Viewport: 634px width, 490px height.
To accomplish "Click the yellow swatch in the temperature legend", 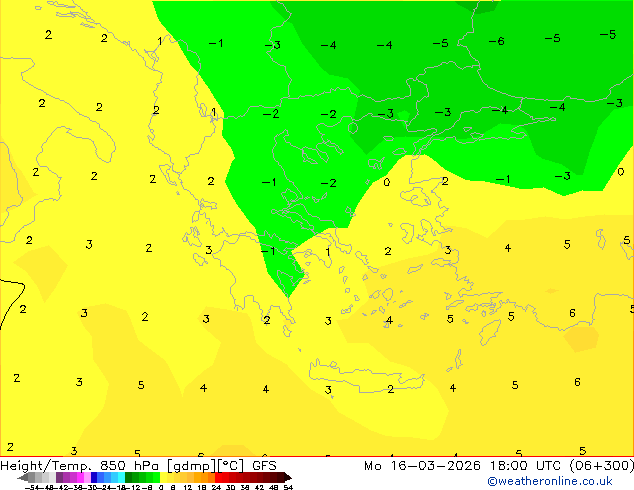I will pos(164,477).
